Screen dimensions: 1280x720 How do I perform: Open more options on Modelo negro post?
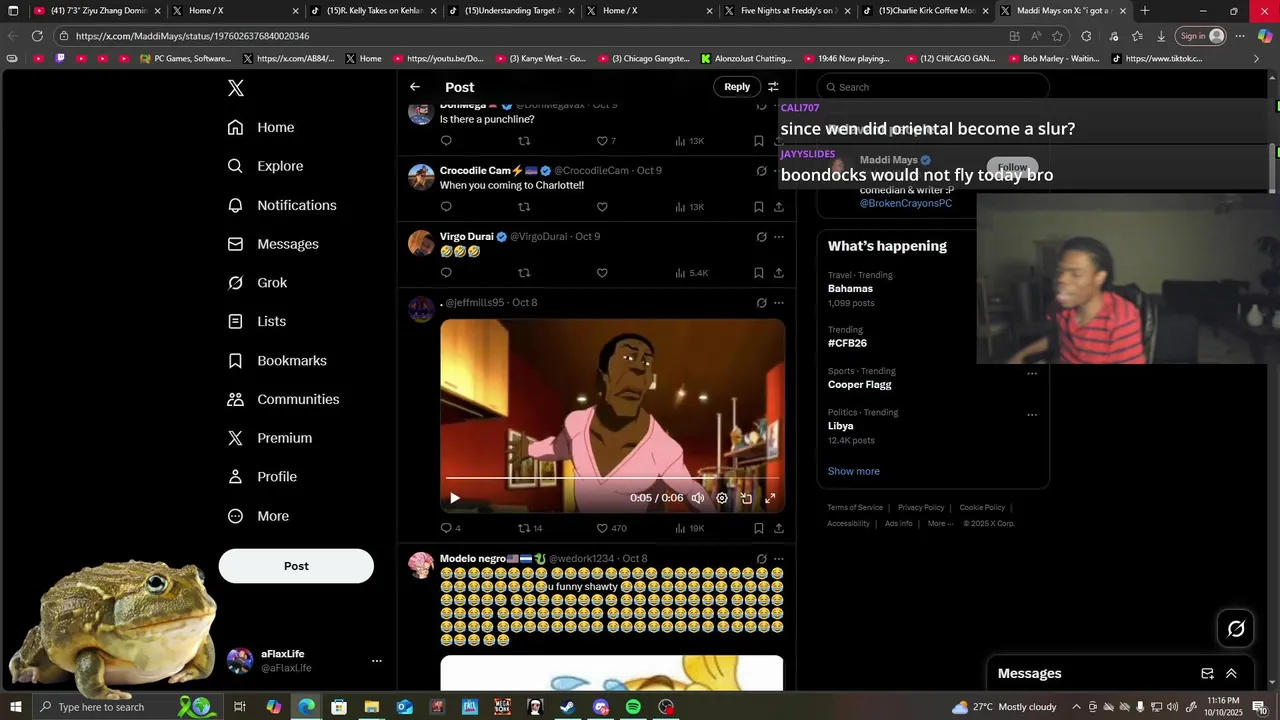tap(778, 559)
